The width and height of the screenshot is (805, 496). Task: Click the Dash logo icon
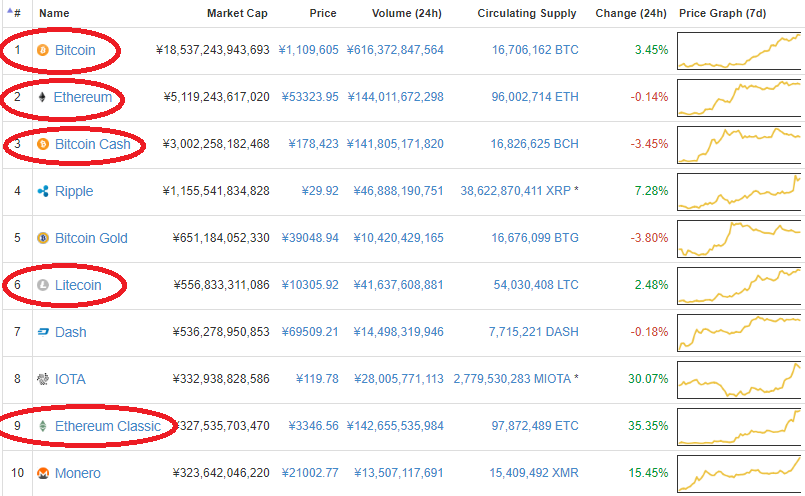pyautogui.click(x=43, y=332)
